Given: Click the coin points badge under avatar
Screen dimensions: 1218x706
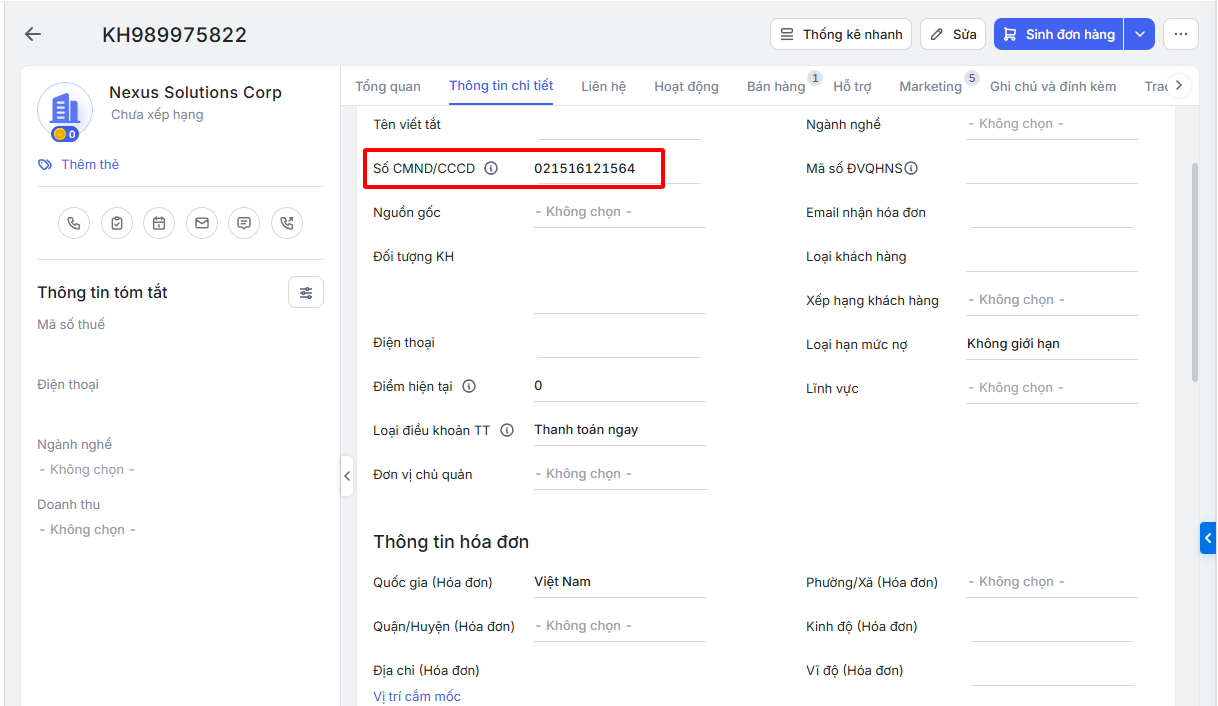Looking at the screenshot, I should pos(65,134).
